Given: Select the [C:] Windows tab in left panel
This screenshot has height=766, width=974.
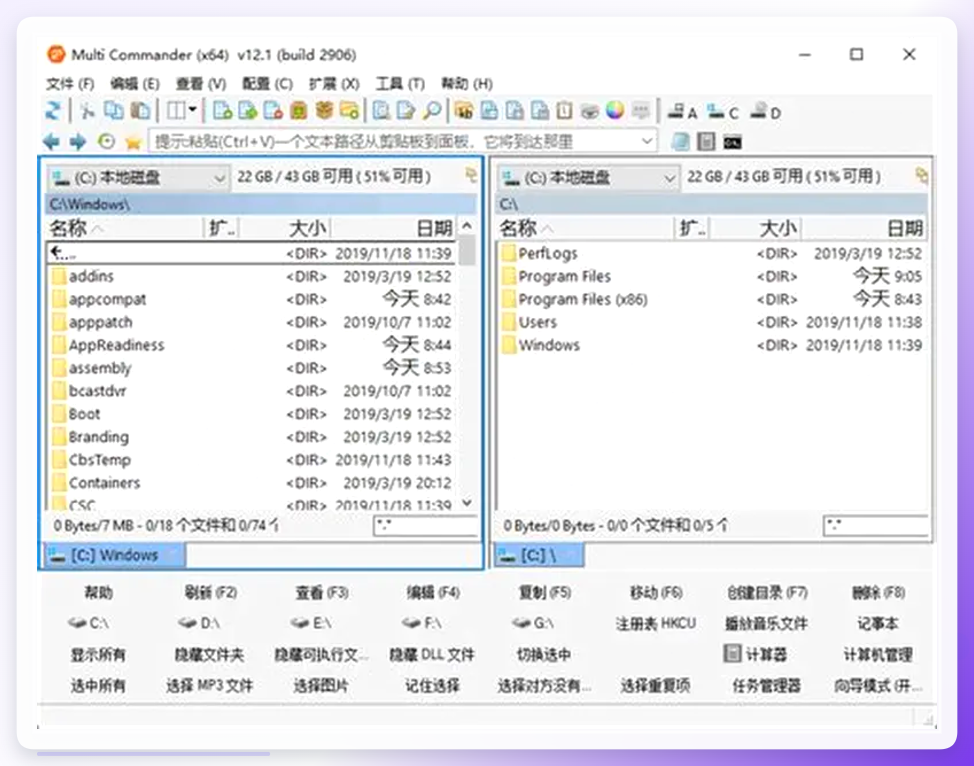Looking at the screenshot, I should click(x=114, y=555).
